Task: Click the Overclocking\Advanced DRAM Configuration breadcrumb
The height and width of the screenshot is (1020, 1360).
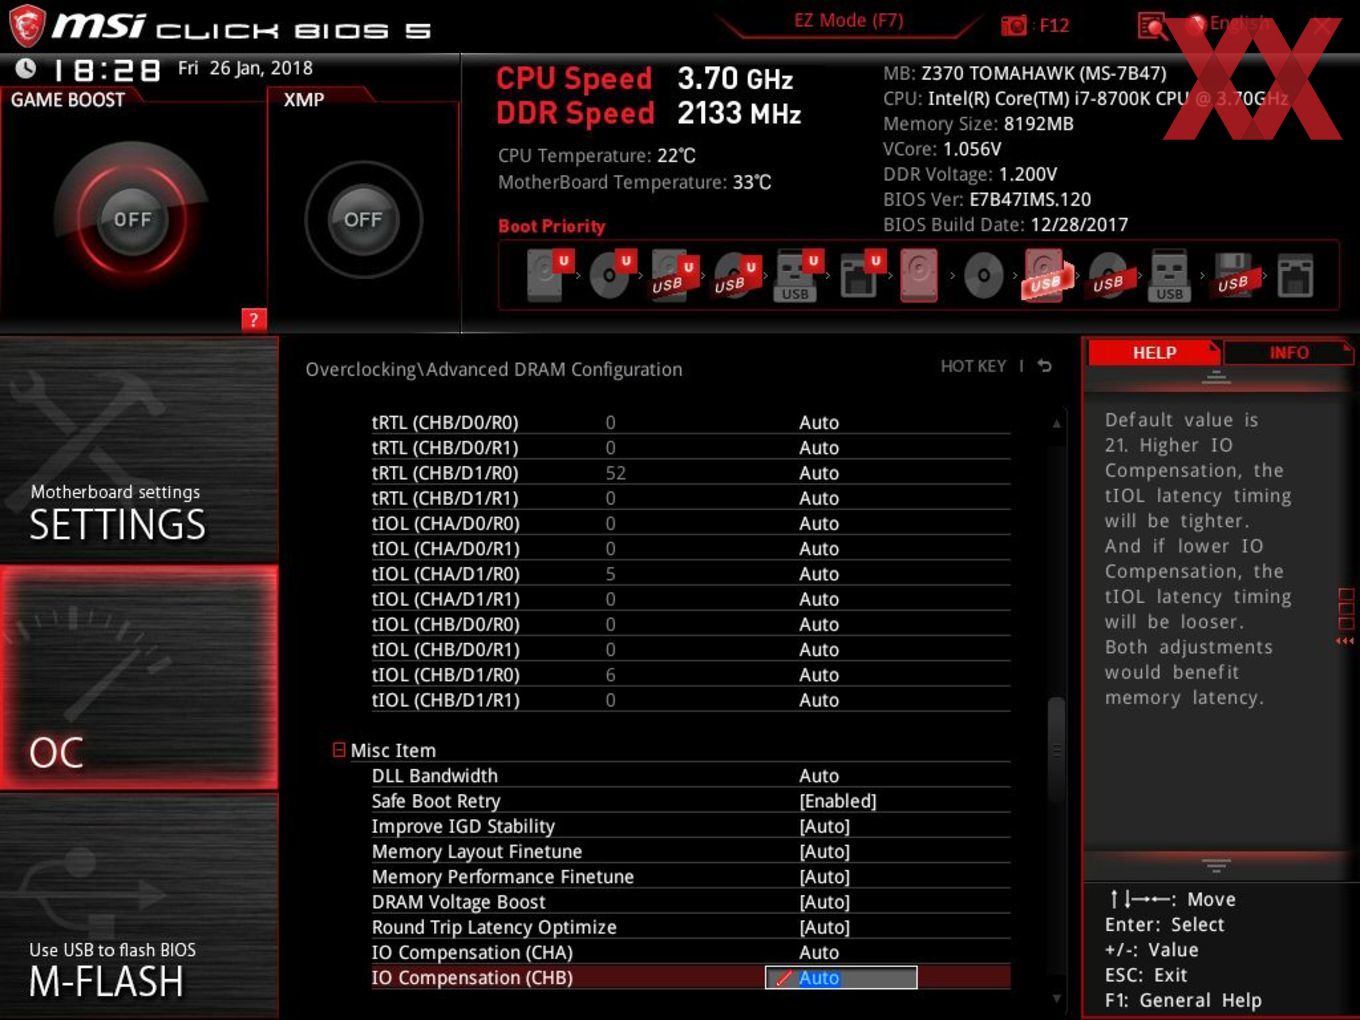Action: (494, 369)
